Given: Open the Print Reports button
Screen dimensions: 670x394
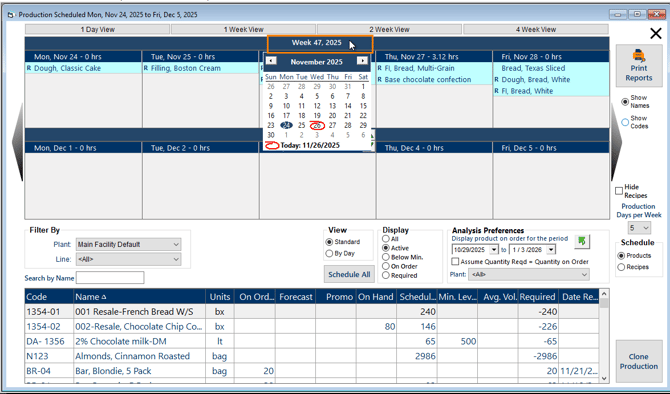Looking at the screenshot, I should [639, 66].
